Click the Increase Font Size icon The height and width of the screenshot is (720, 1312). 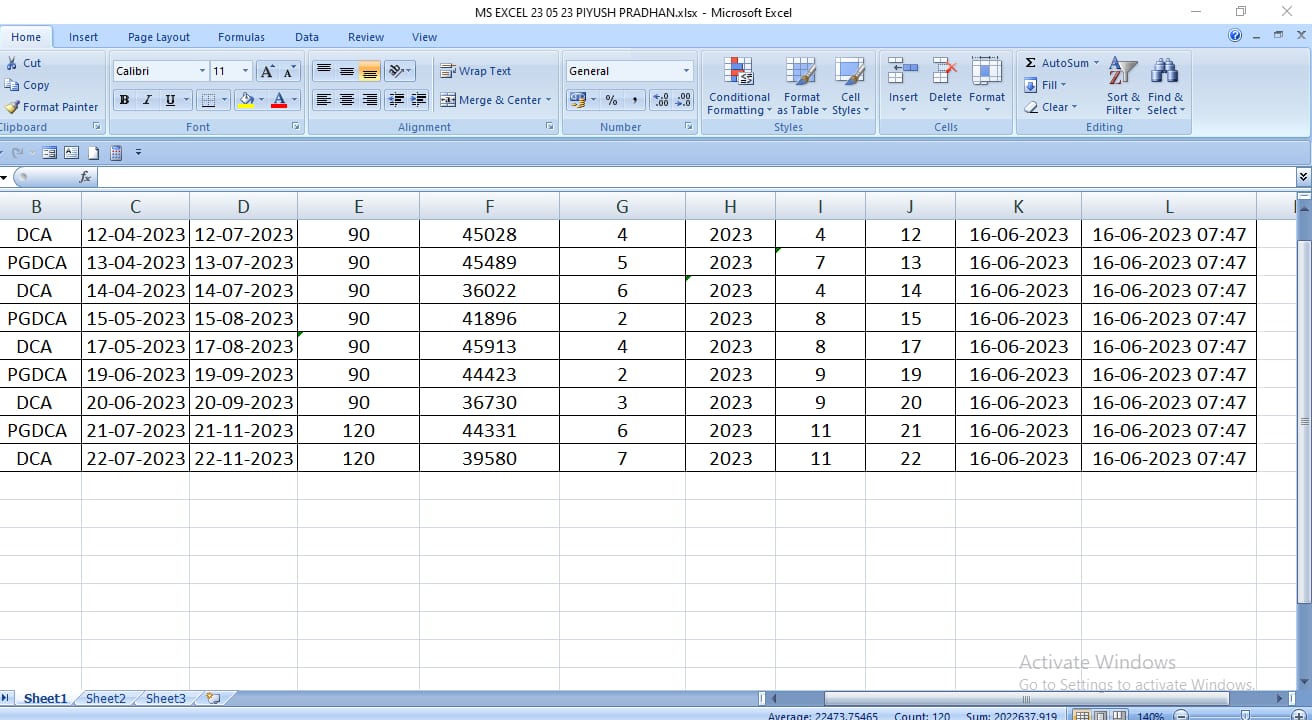[267, 71]
